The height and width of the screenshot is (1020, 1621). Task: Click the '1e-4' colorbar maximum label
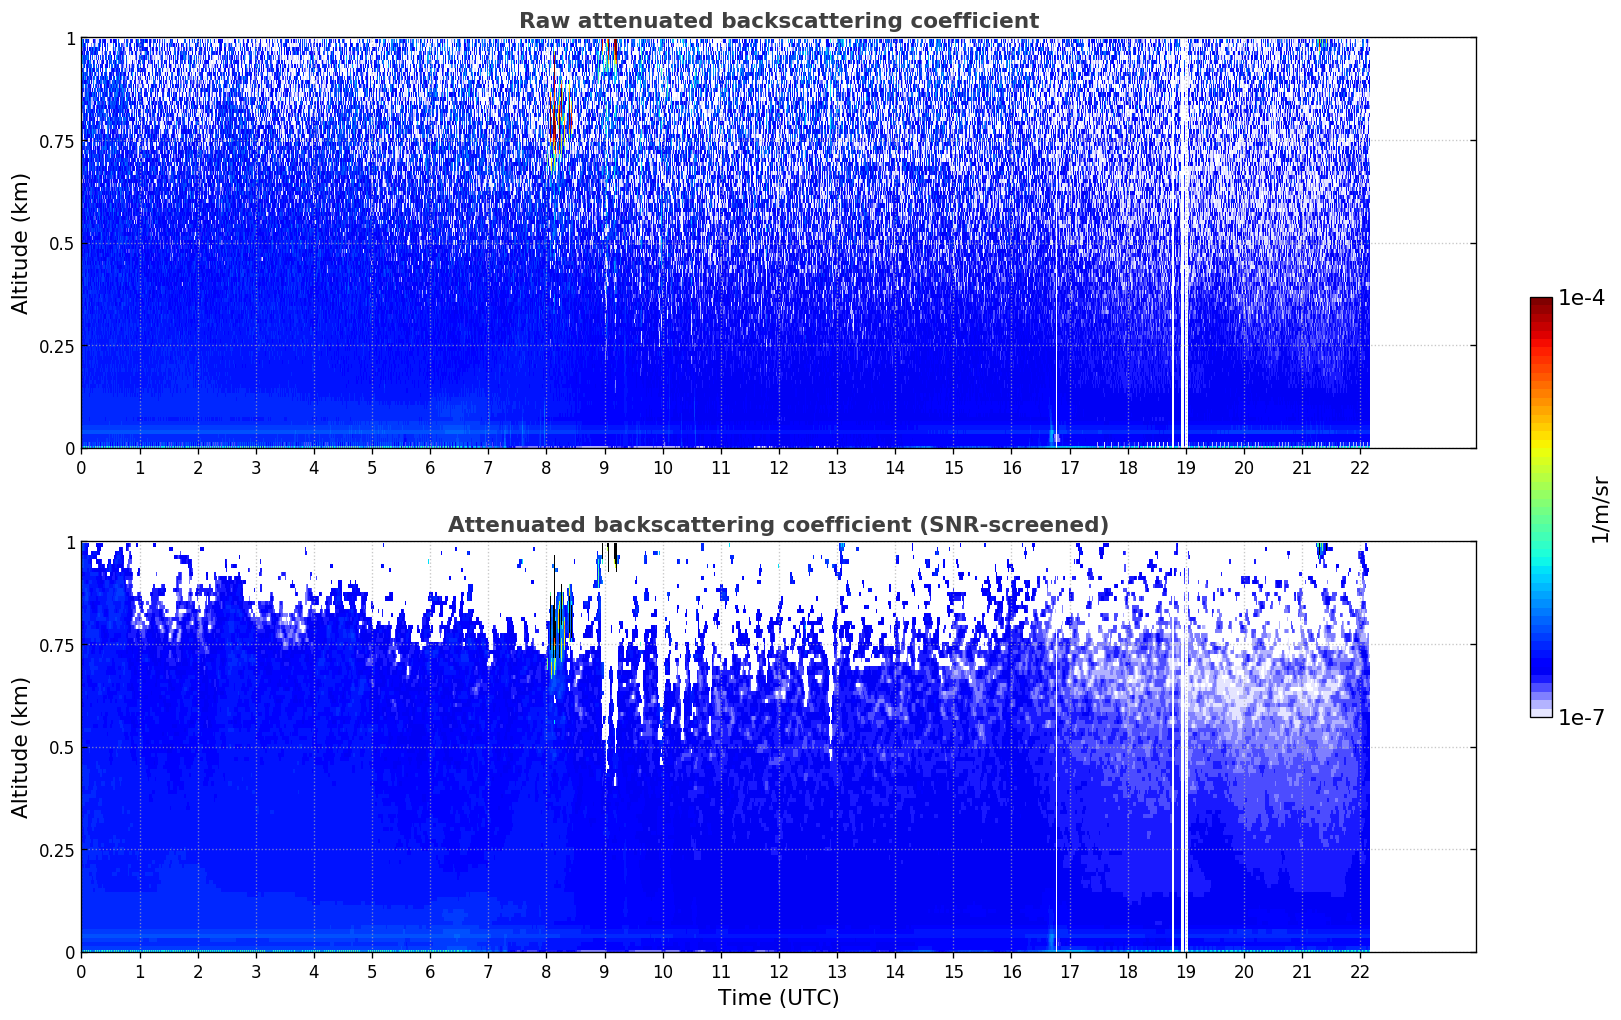[x=1580, y=298]
